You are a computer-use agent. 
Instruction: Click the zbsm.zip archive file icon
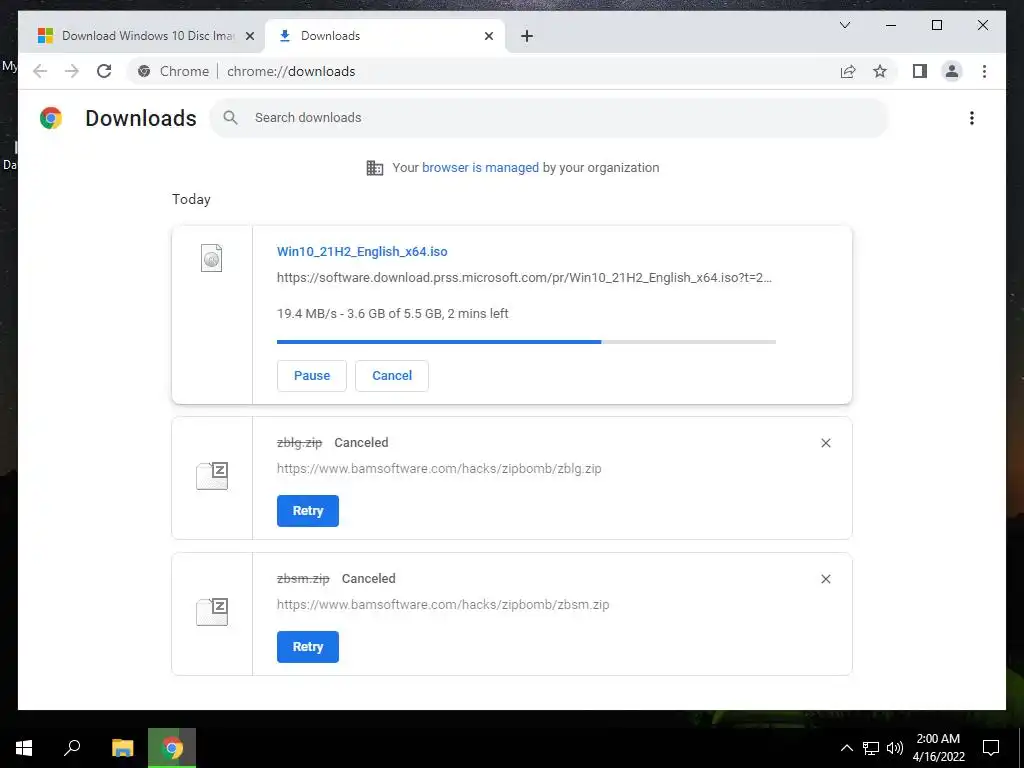point(212,611)
